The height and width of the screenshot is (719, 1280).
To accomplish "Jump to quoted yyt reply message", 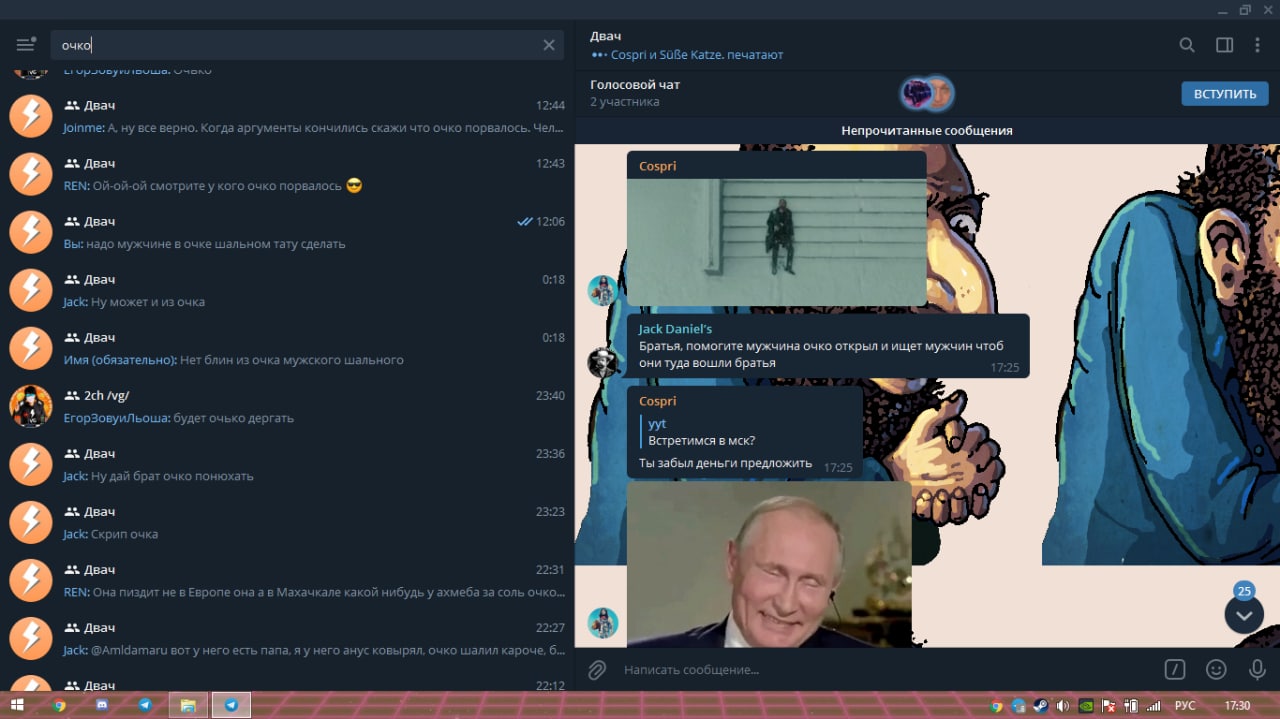I will click(x=746, y=432).
